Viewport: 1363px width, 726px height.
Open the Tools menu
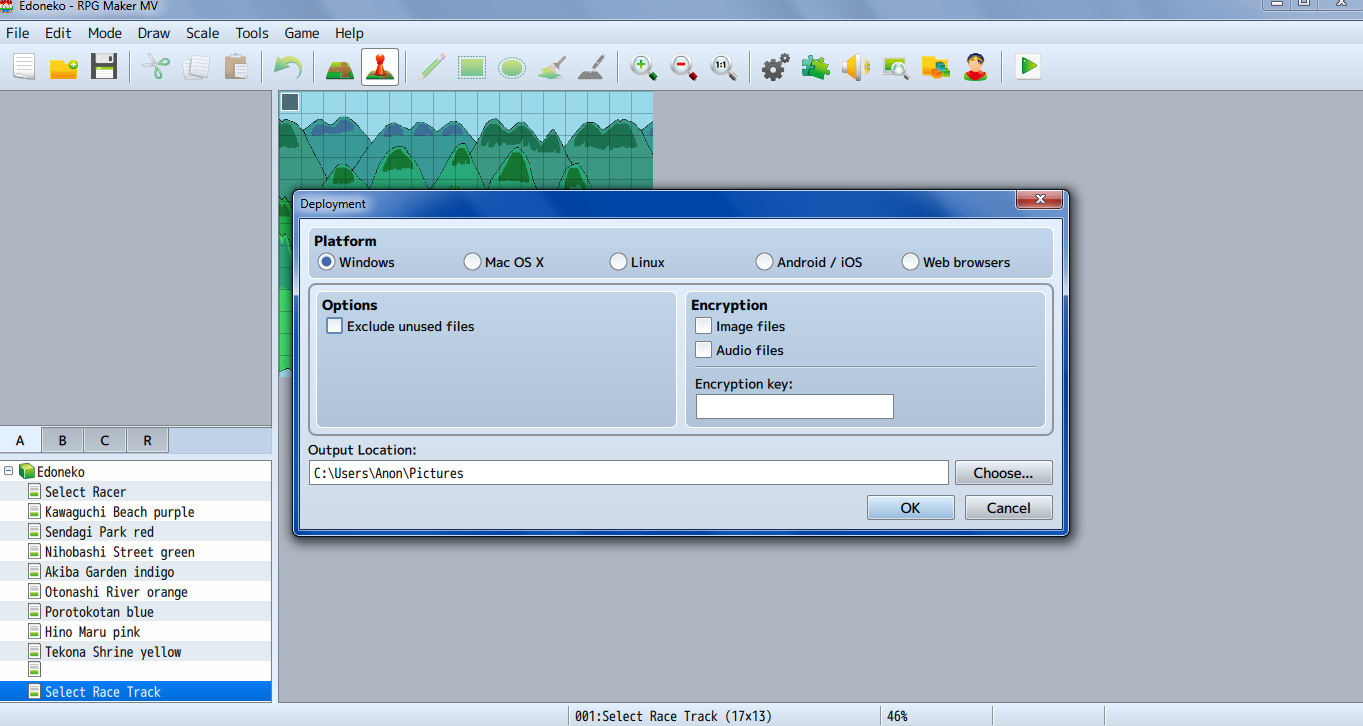click(x=252, y=33)
